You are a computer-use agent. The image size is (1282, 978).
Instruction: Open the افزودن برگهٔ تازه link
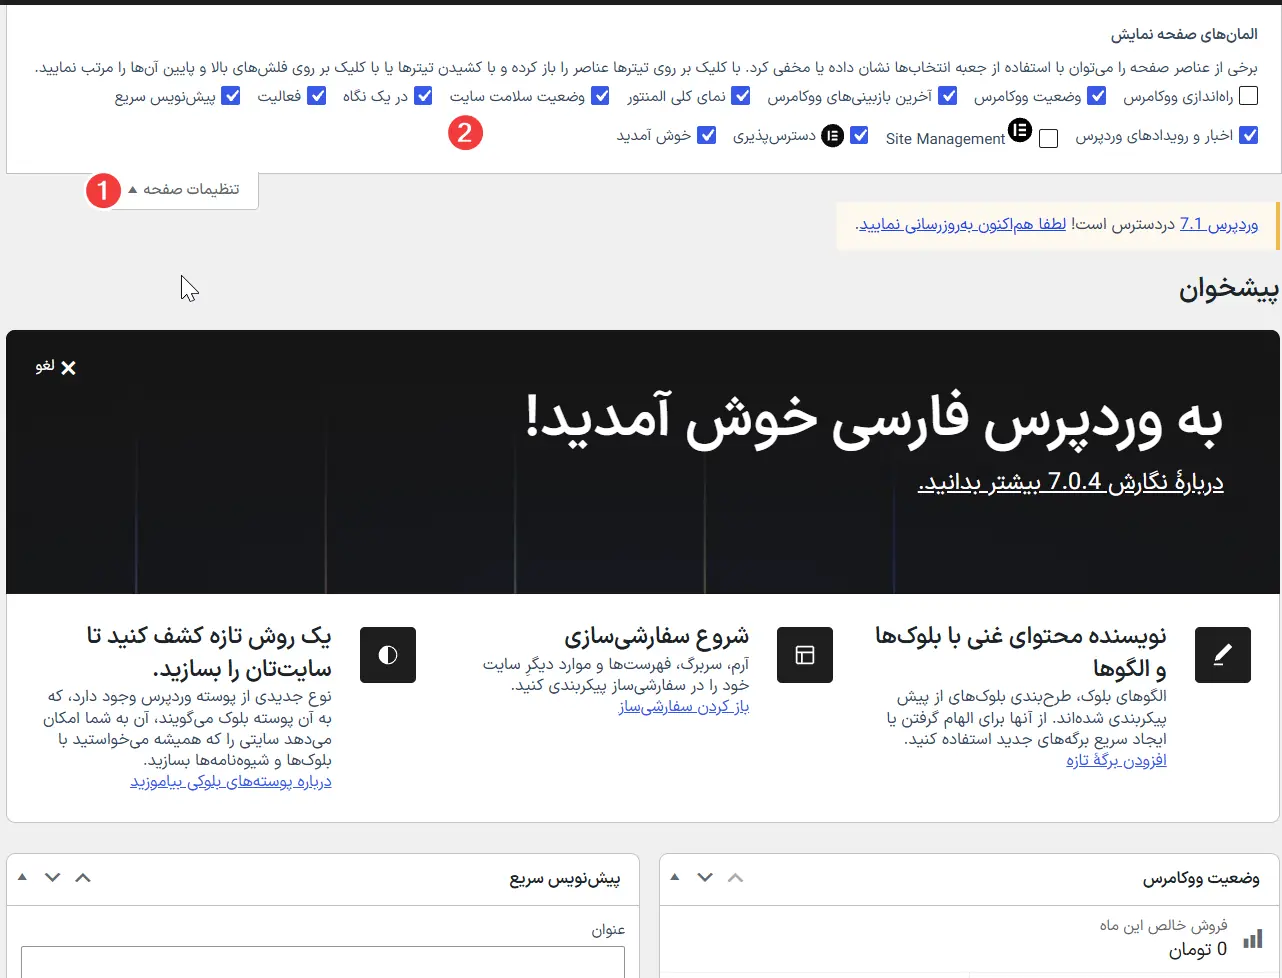[x=1116, y=760]
